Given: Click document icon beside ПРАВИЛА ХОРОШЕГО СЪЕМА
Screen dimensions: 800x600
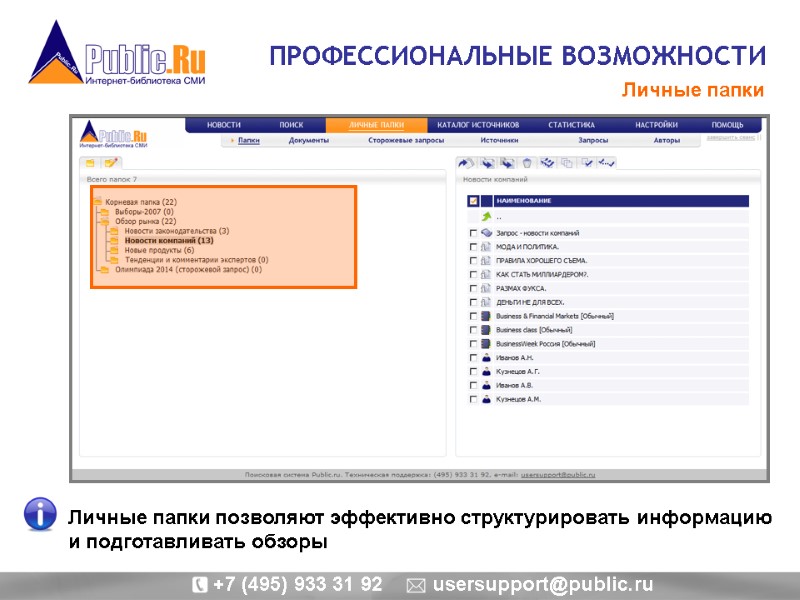Looking at the screenshot, I should click(486, 260).
